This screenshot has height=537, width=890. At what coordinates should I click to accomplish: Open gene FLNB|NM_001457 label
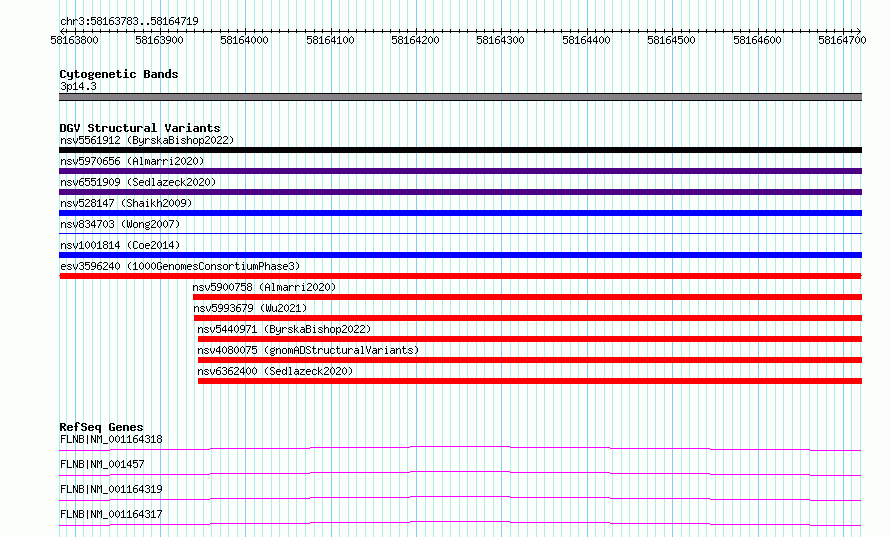[102, 464]
